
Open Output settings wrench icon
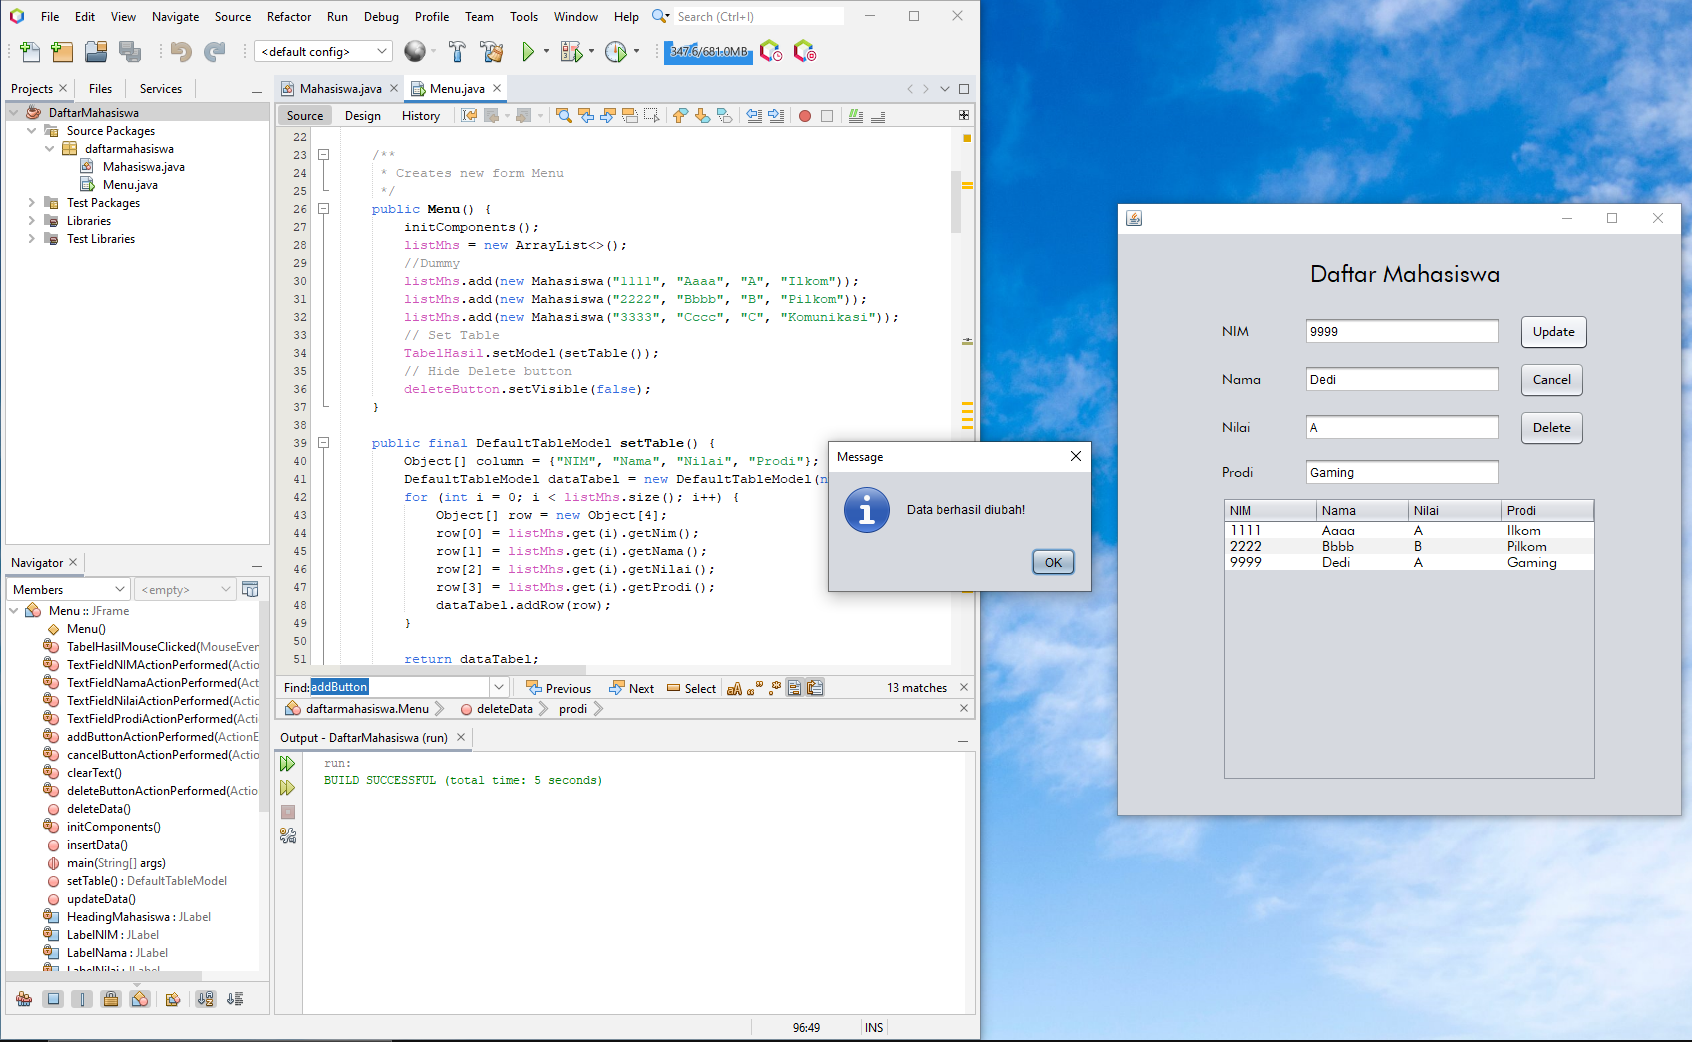(x=288, y=836)
